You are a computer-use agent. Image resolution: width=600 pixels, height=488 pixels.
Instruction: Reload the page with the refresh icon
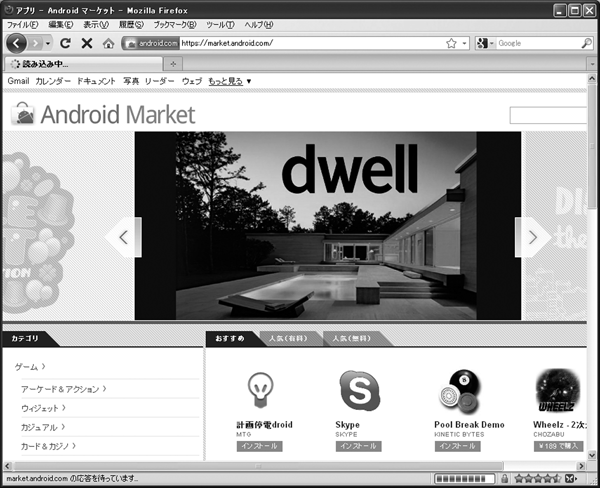[65, 43]
